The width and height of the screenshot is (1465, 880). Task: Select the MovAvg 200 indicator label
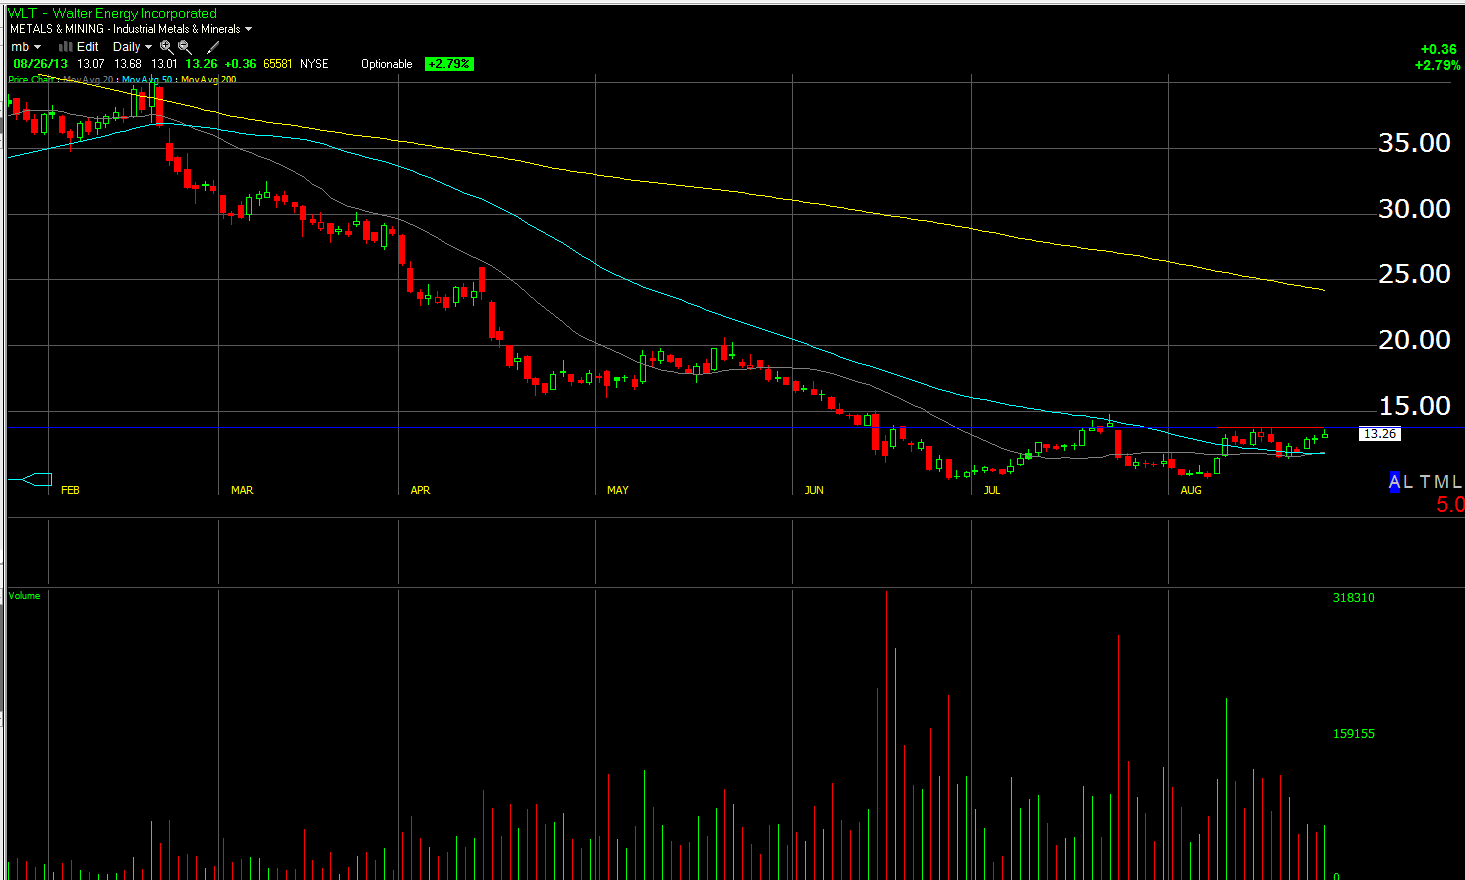click(208, 80)
